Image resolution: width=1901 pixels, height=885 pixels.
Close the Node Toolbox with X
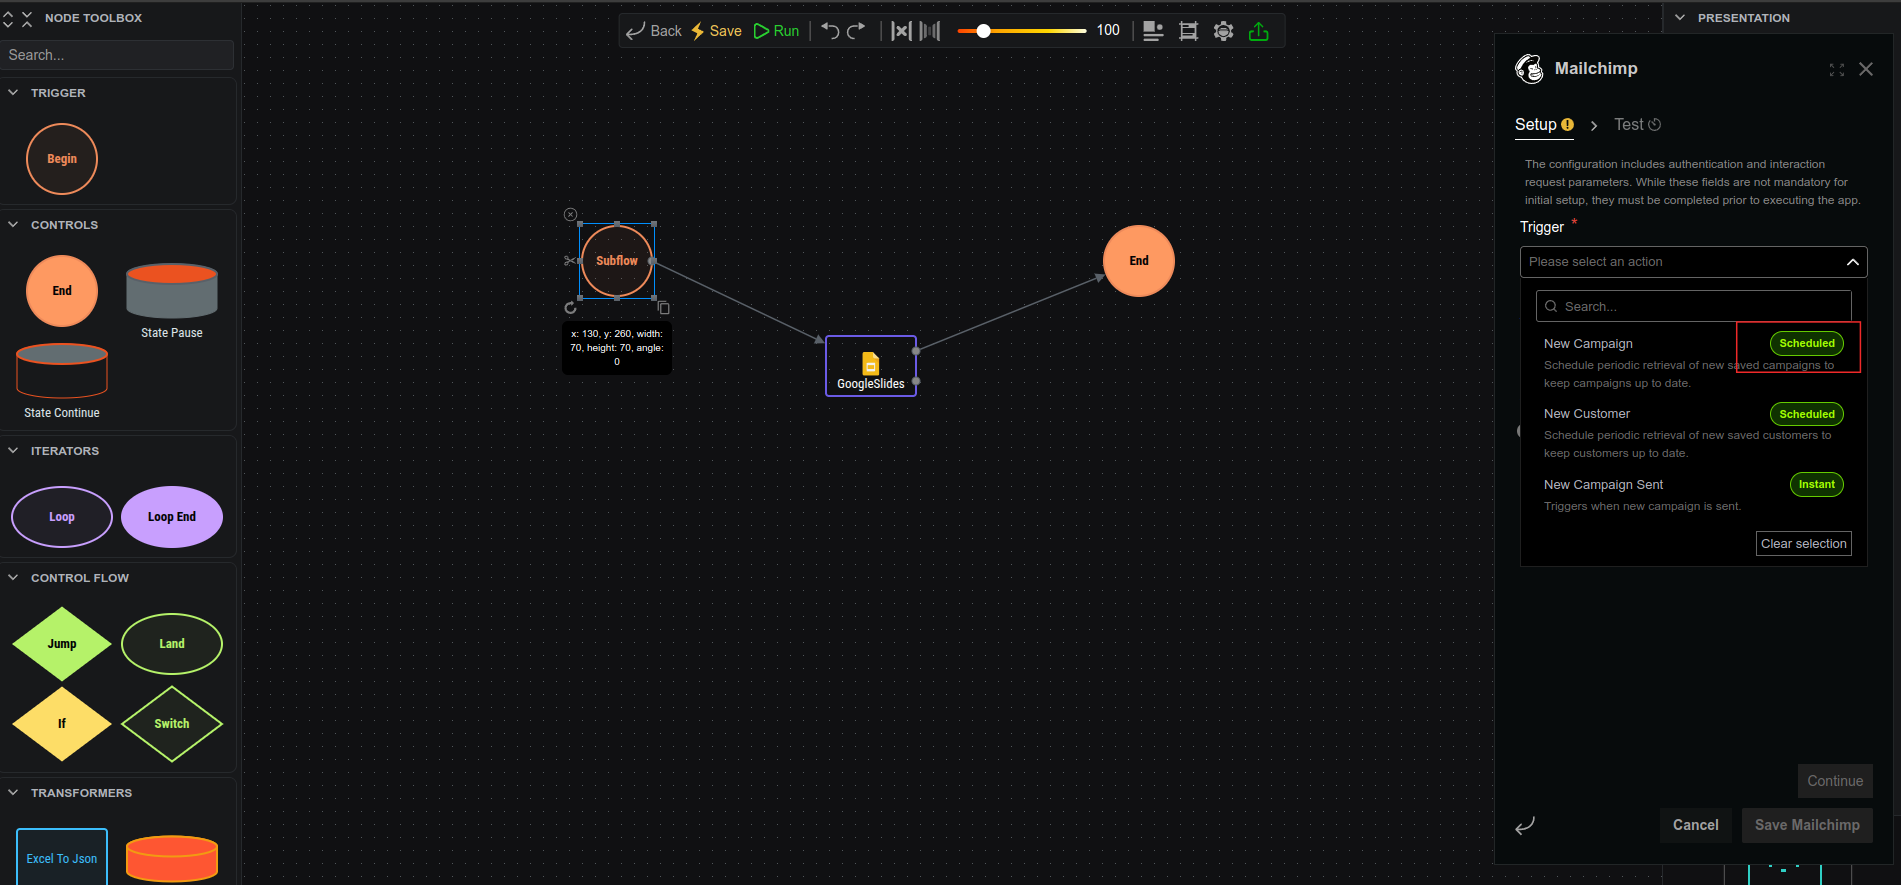click(27, 18)
